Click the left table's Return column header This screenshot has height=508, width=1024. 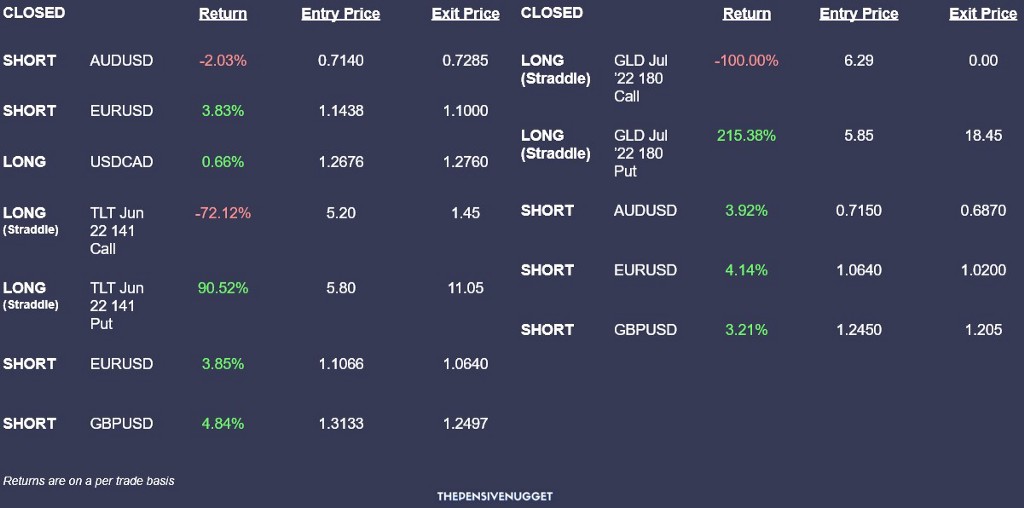pos(223,14)
